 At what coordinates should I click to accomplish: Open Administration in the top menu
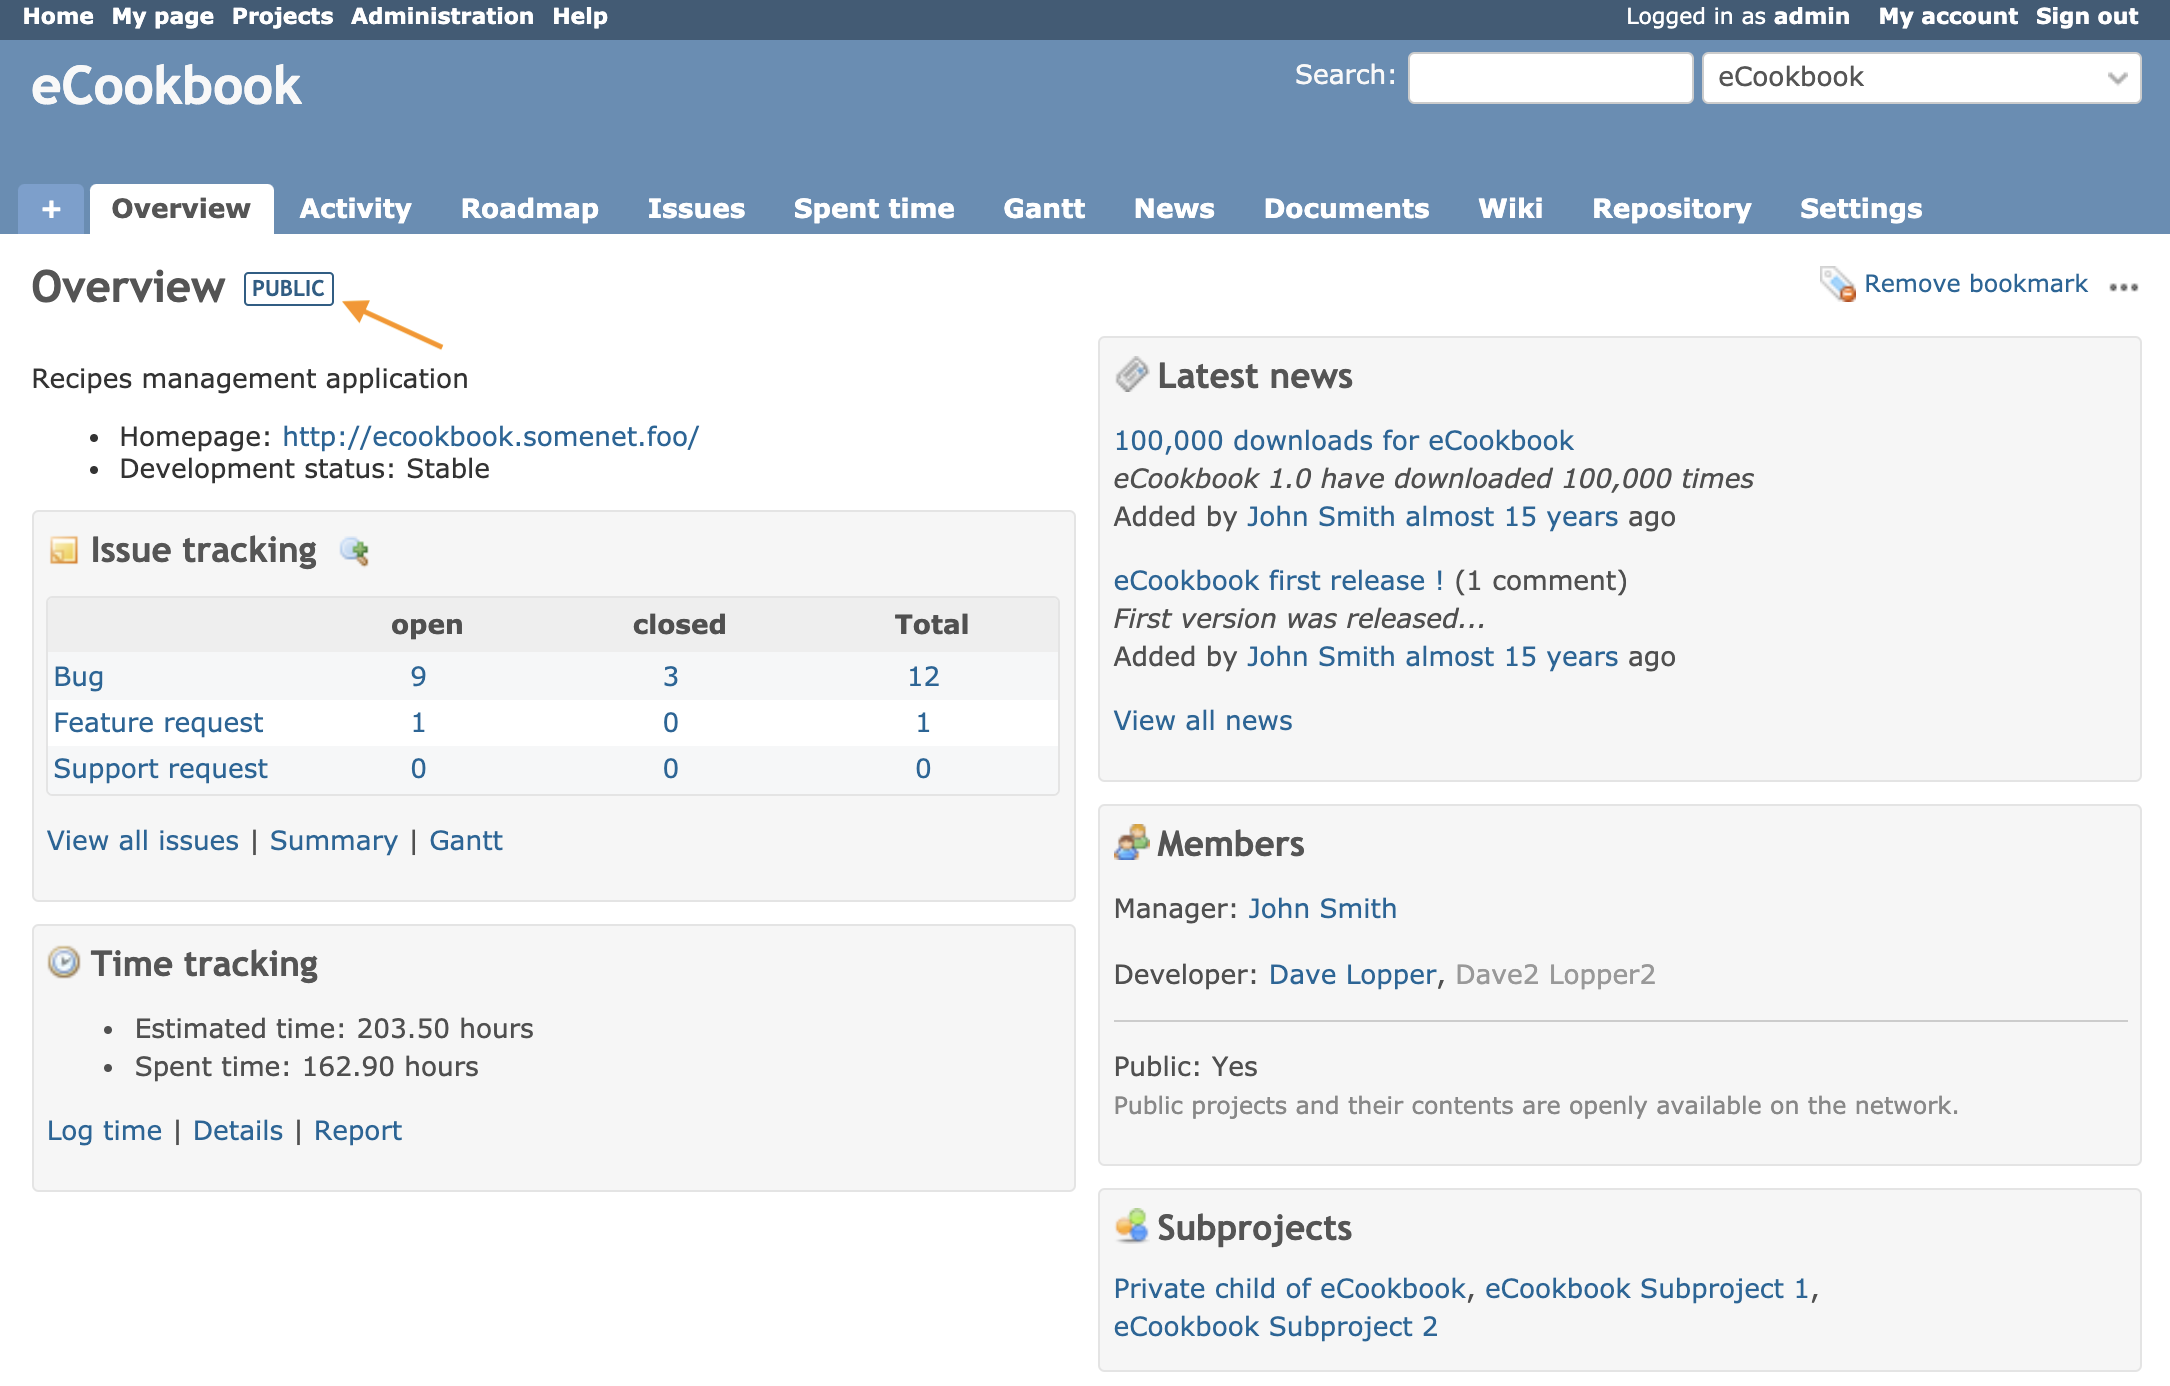tap(442, 16)
